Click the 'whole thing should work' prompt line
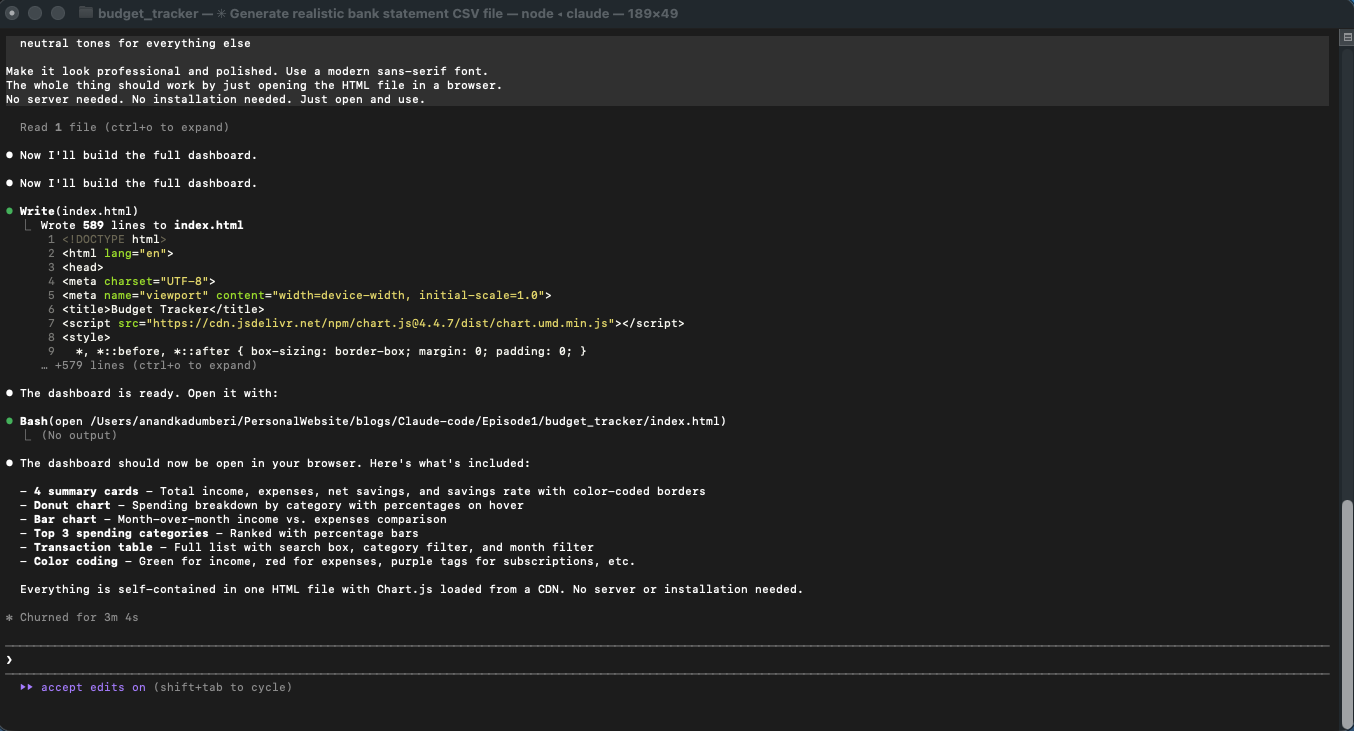This screenshot has height=731, width=1354. [254, 85]
